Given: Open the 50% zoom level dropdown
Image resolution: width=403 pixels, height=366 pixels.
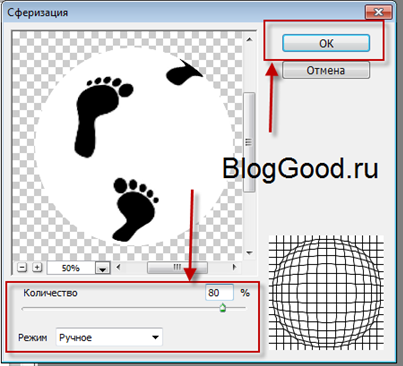Looking at the screenshot, I should pos(103,268).
